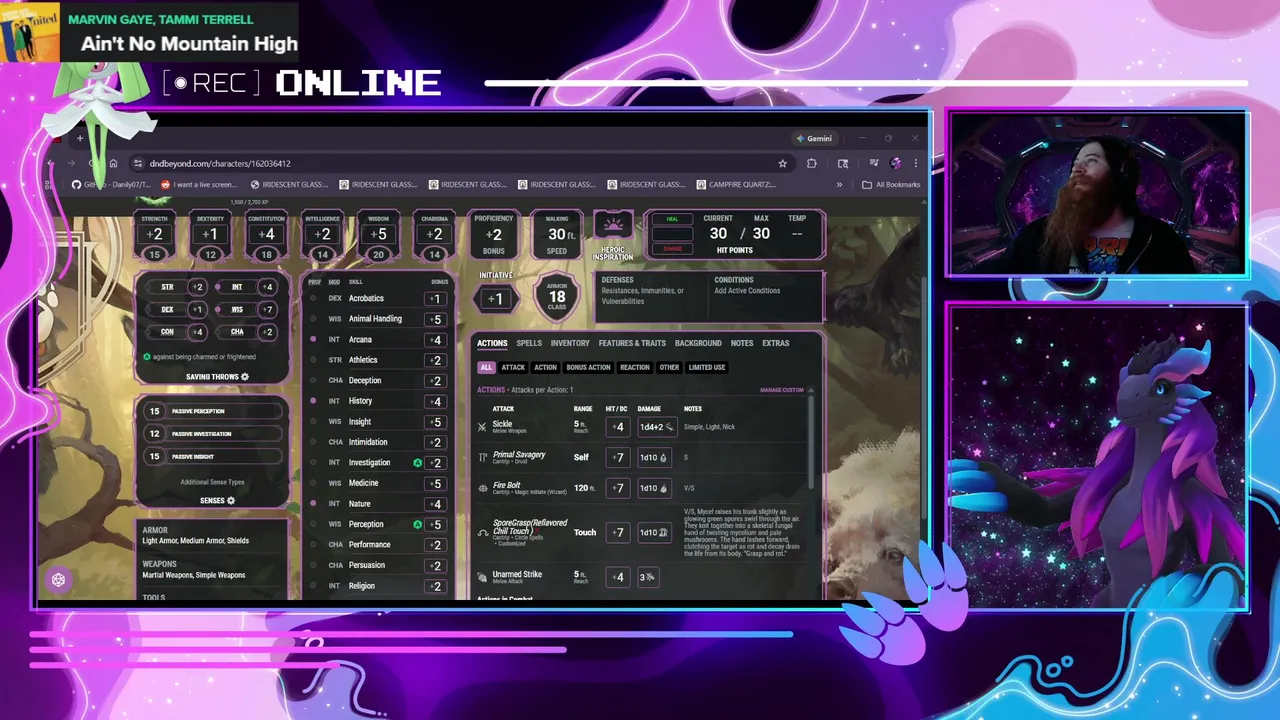Filter actions by Other

[669, 367]
